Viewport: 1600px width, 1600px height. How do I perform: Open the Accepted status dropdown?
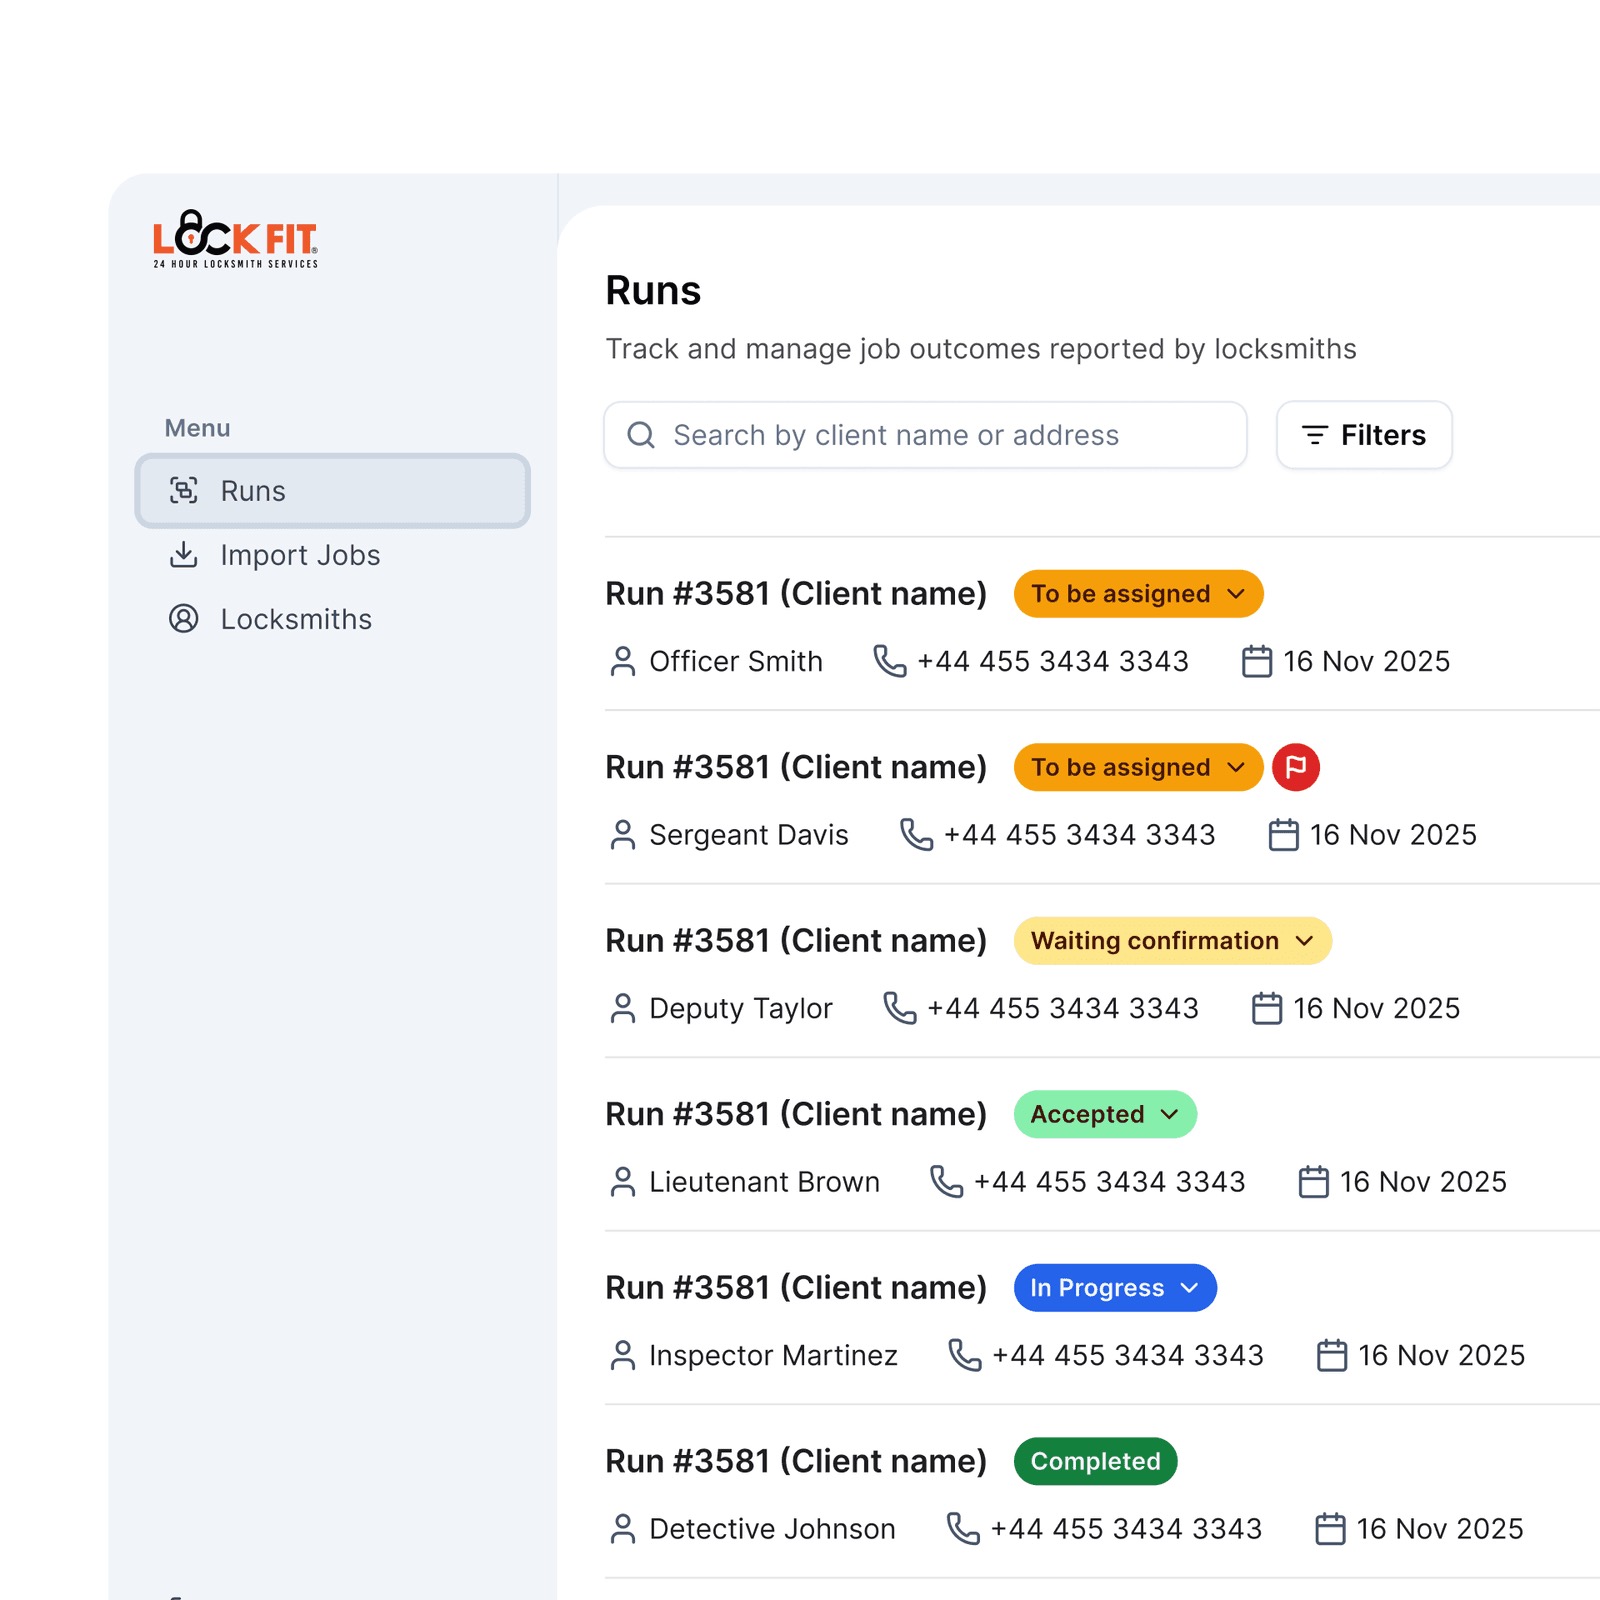click(x=1105, y=1114)
